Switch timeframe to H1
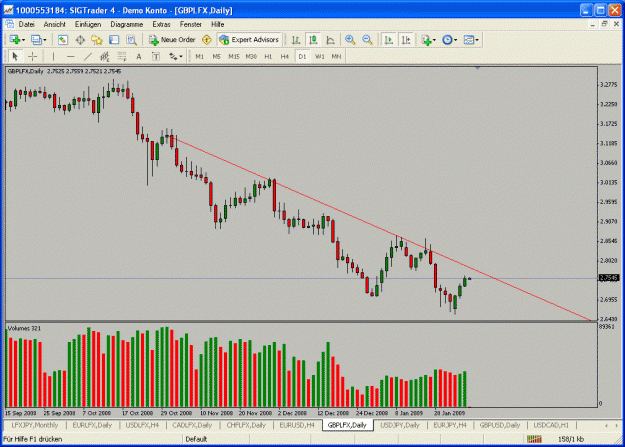Screen dimensions: 625x447 pos(268,56)
